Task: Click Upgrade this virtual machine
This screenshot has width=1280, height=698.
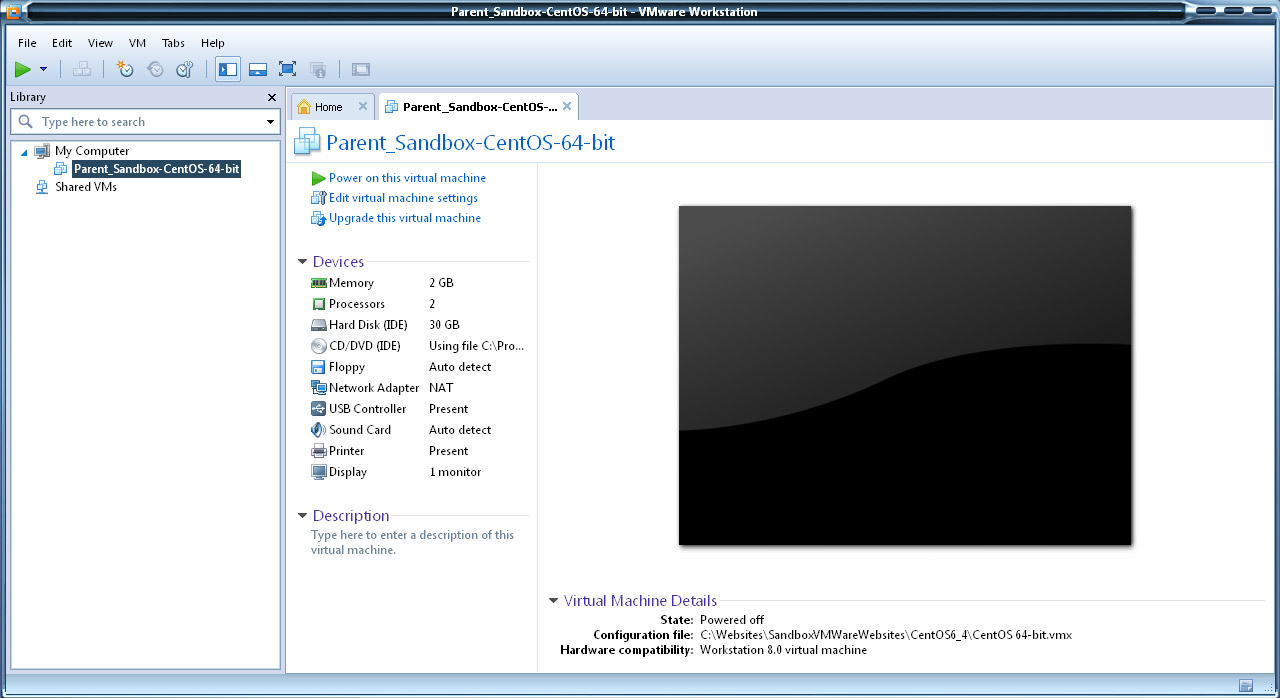Action: [405, 218]
